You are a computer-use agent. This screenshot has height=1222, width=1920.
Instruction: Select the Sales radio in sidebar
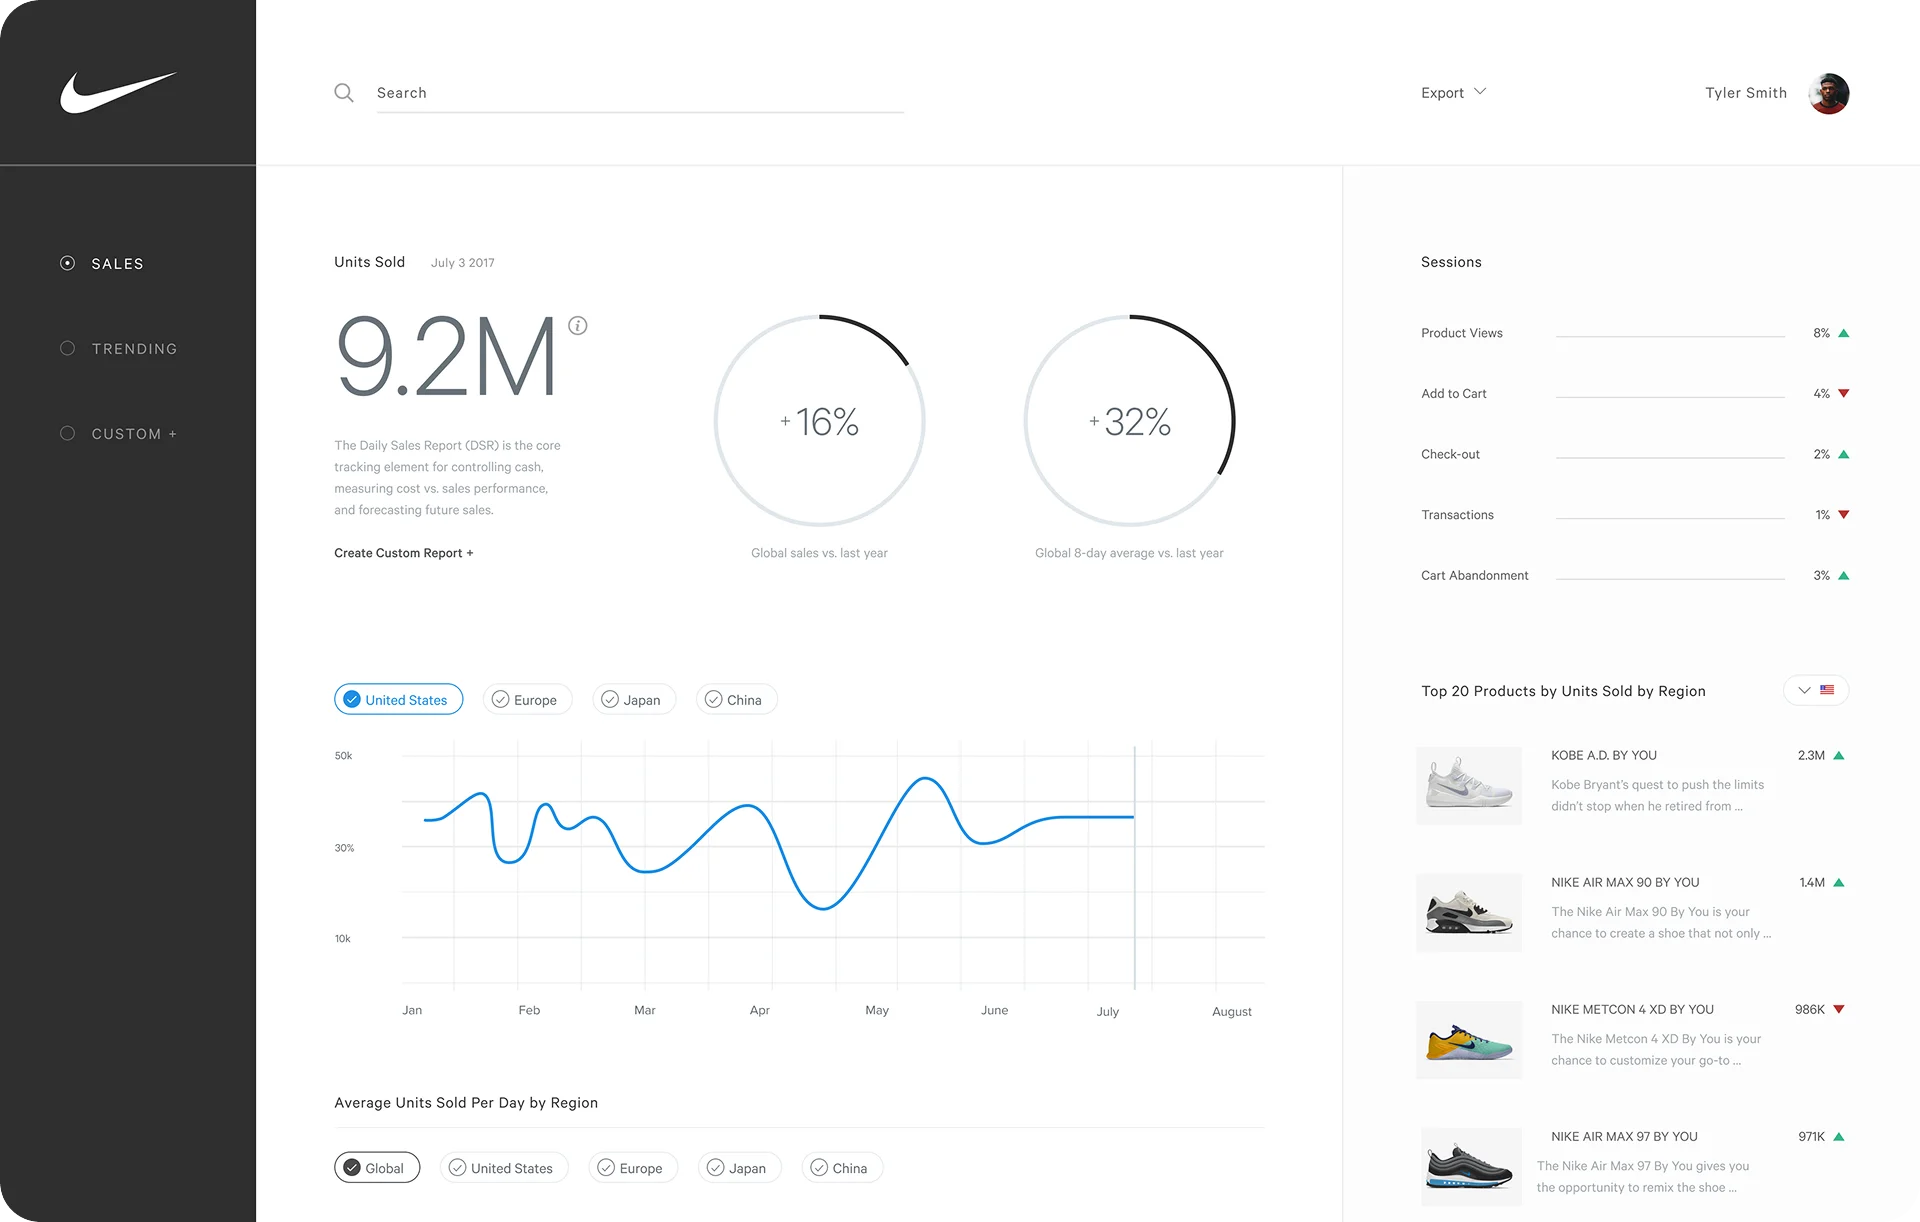point(67,263)
